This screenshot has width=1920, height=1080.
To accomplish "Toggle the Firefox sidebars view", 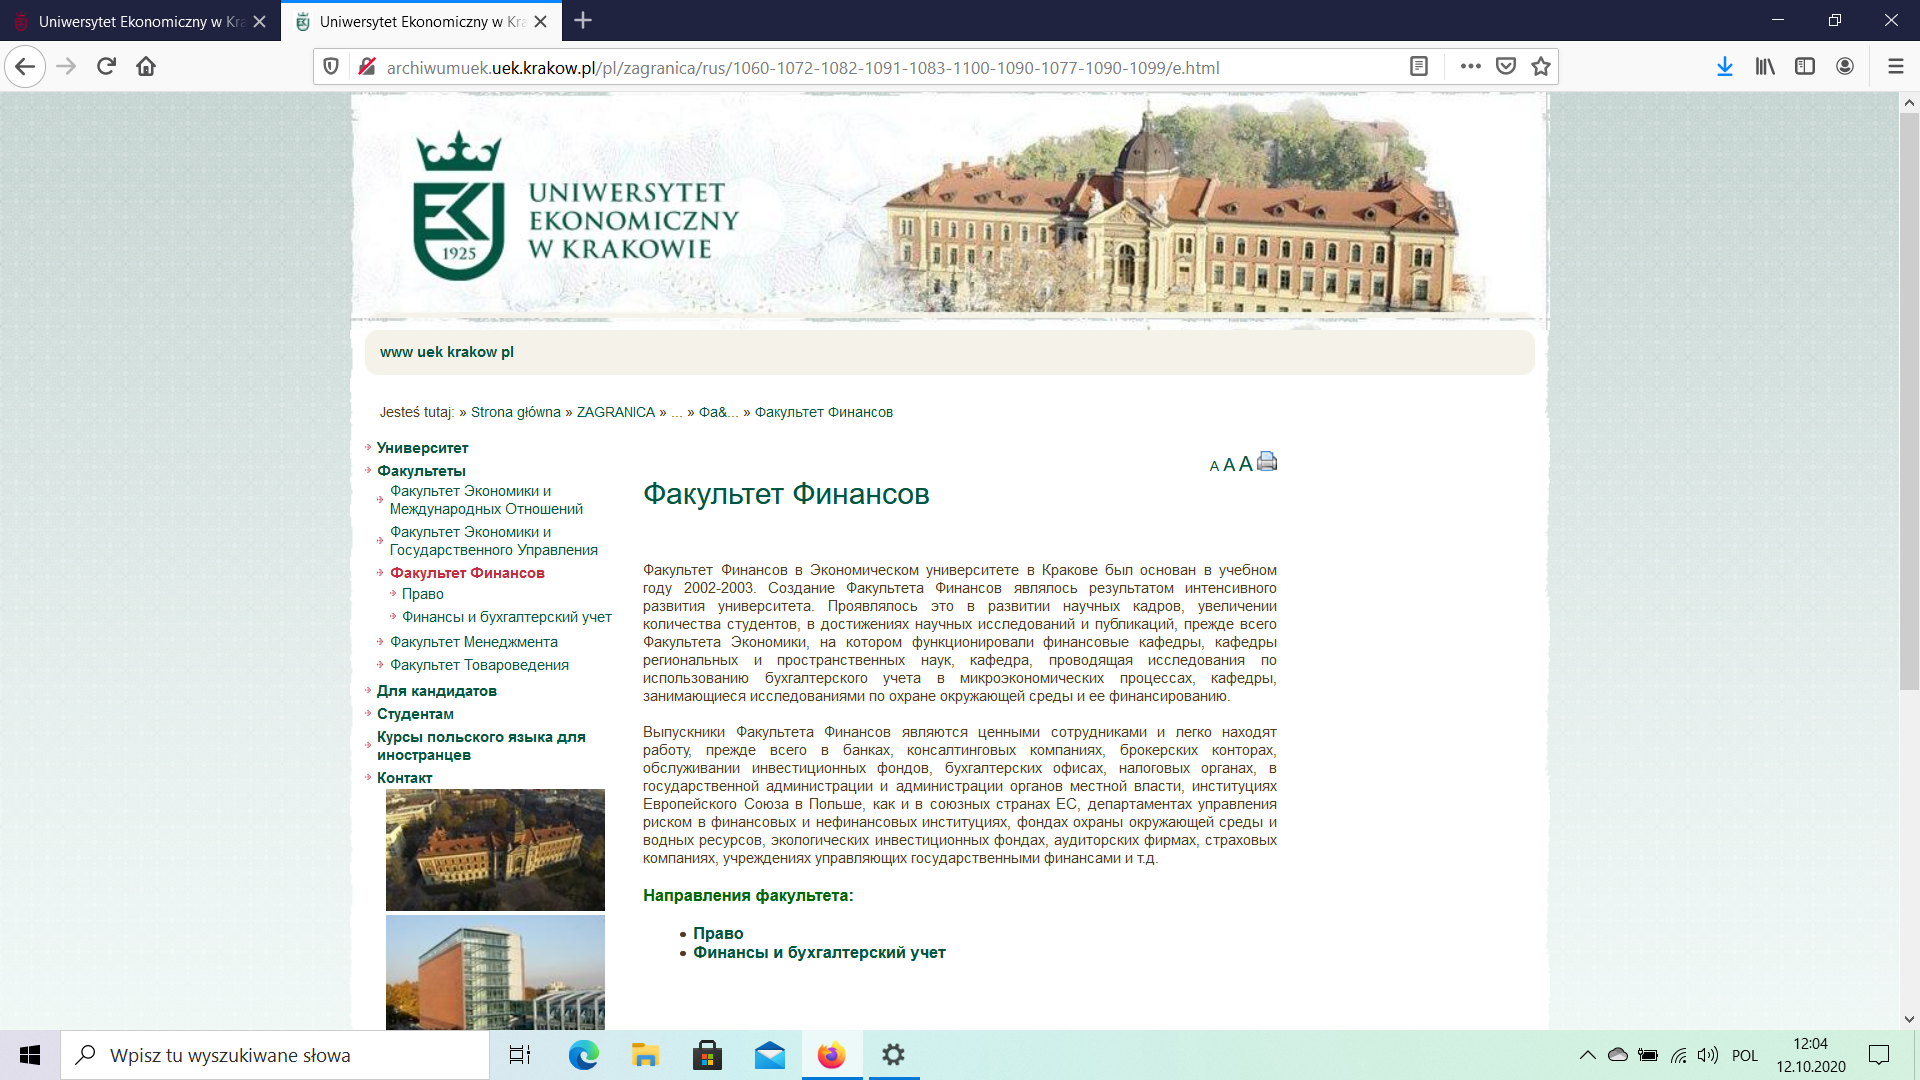I will tap(1805, 67).
